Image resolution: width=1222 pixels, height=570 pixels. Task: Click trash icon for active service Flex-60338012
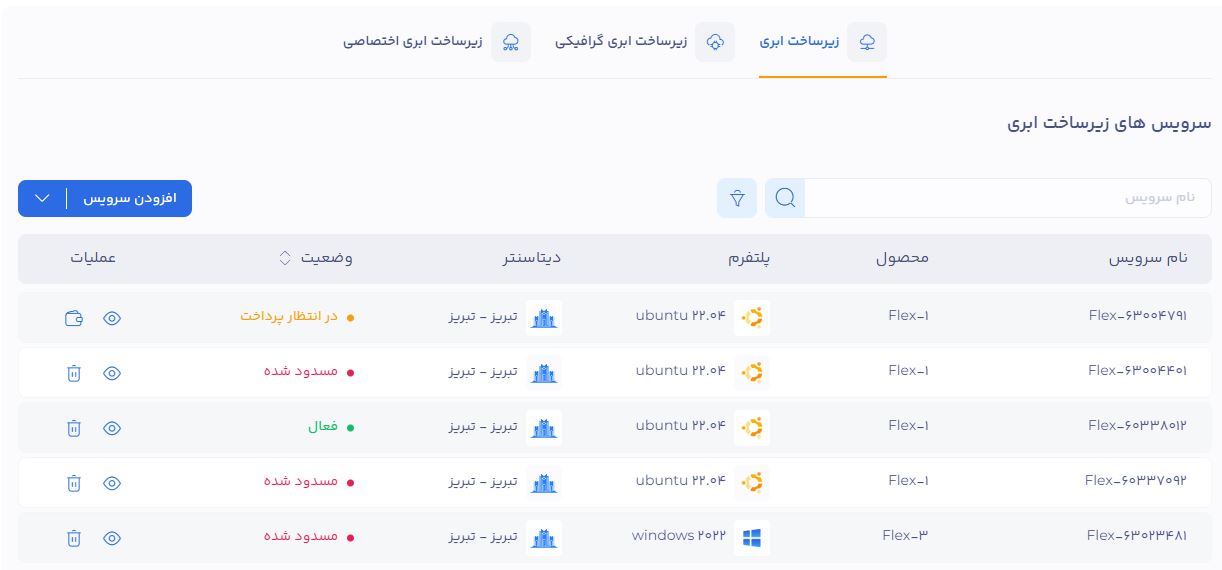[x=73, y=428]
